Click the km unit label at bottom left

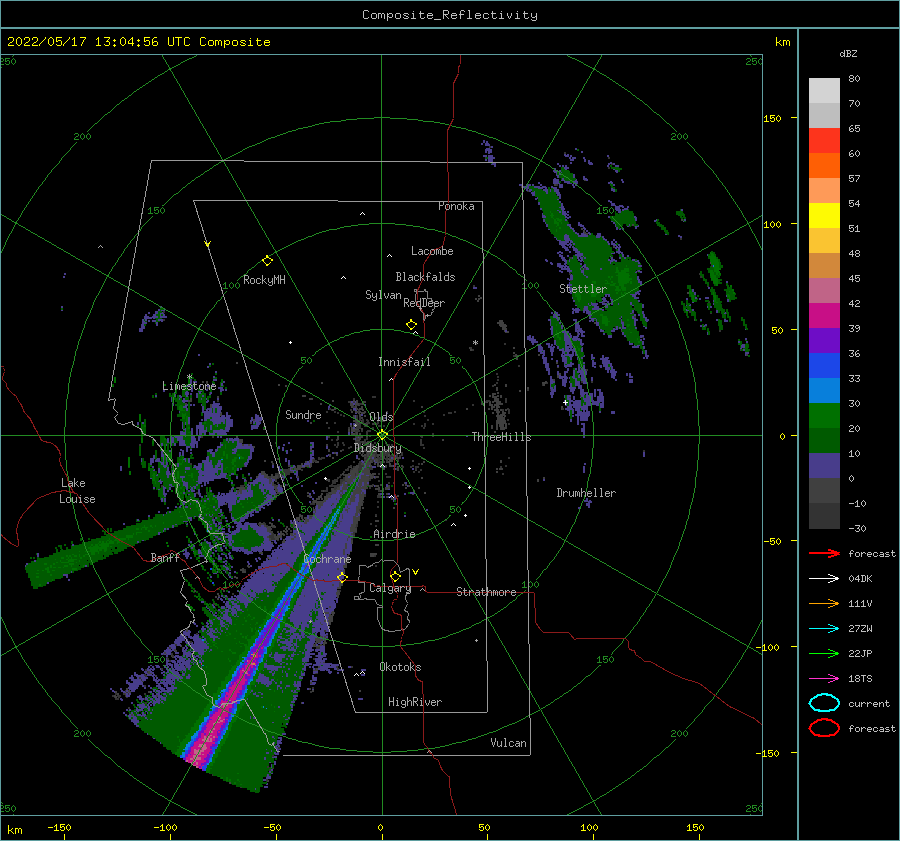pos(15,830)
